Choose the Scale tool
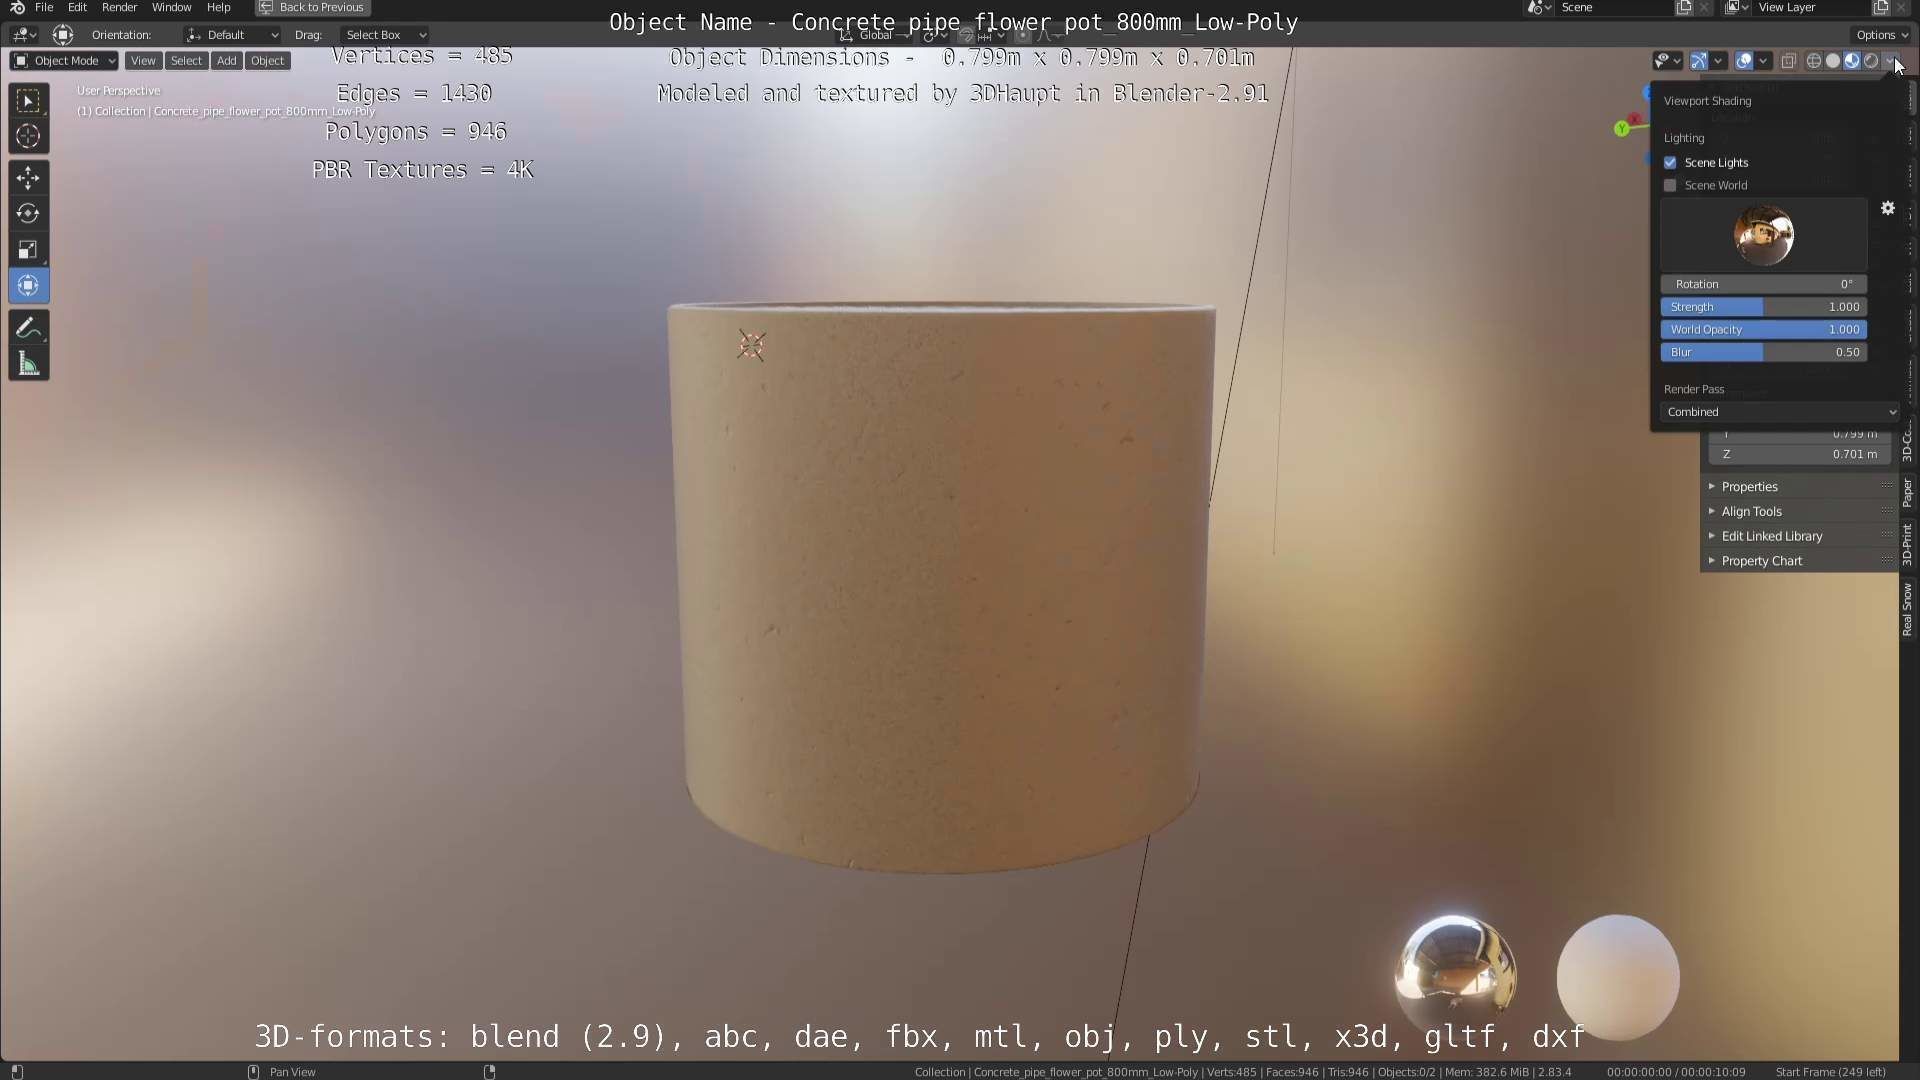Image resolution: width=1920 pixels, height=1080 pixels. tap(28, 249)
